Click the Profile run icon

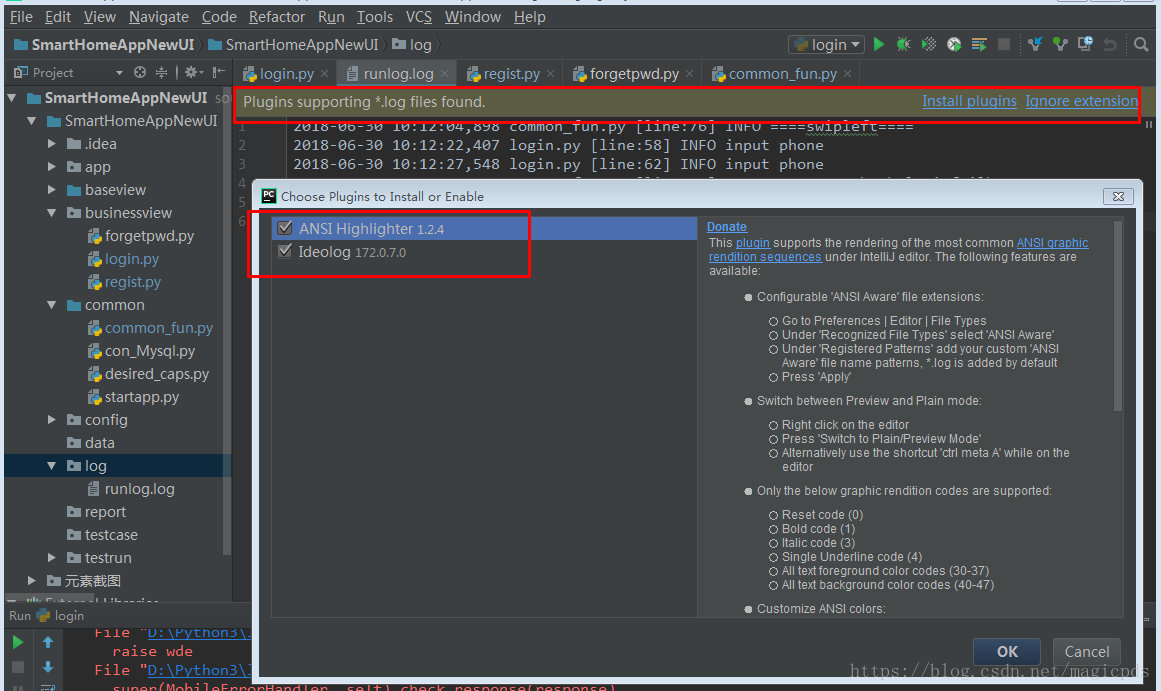[954, 44]
